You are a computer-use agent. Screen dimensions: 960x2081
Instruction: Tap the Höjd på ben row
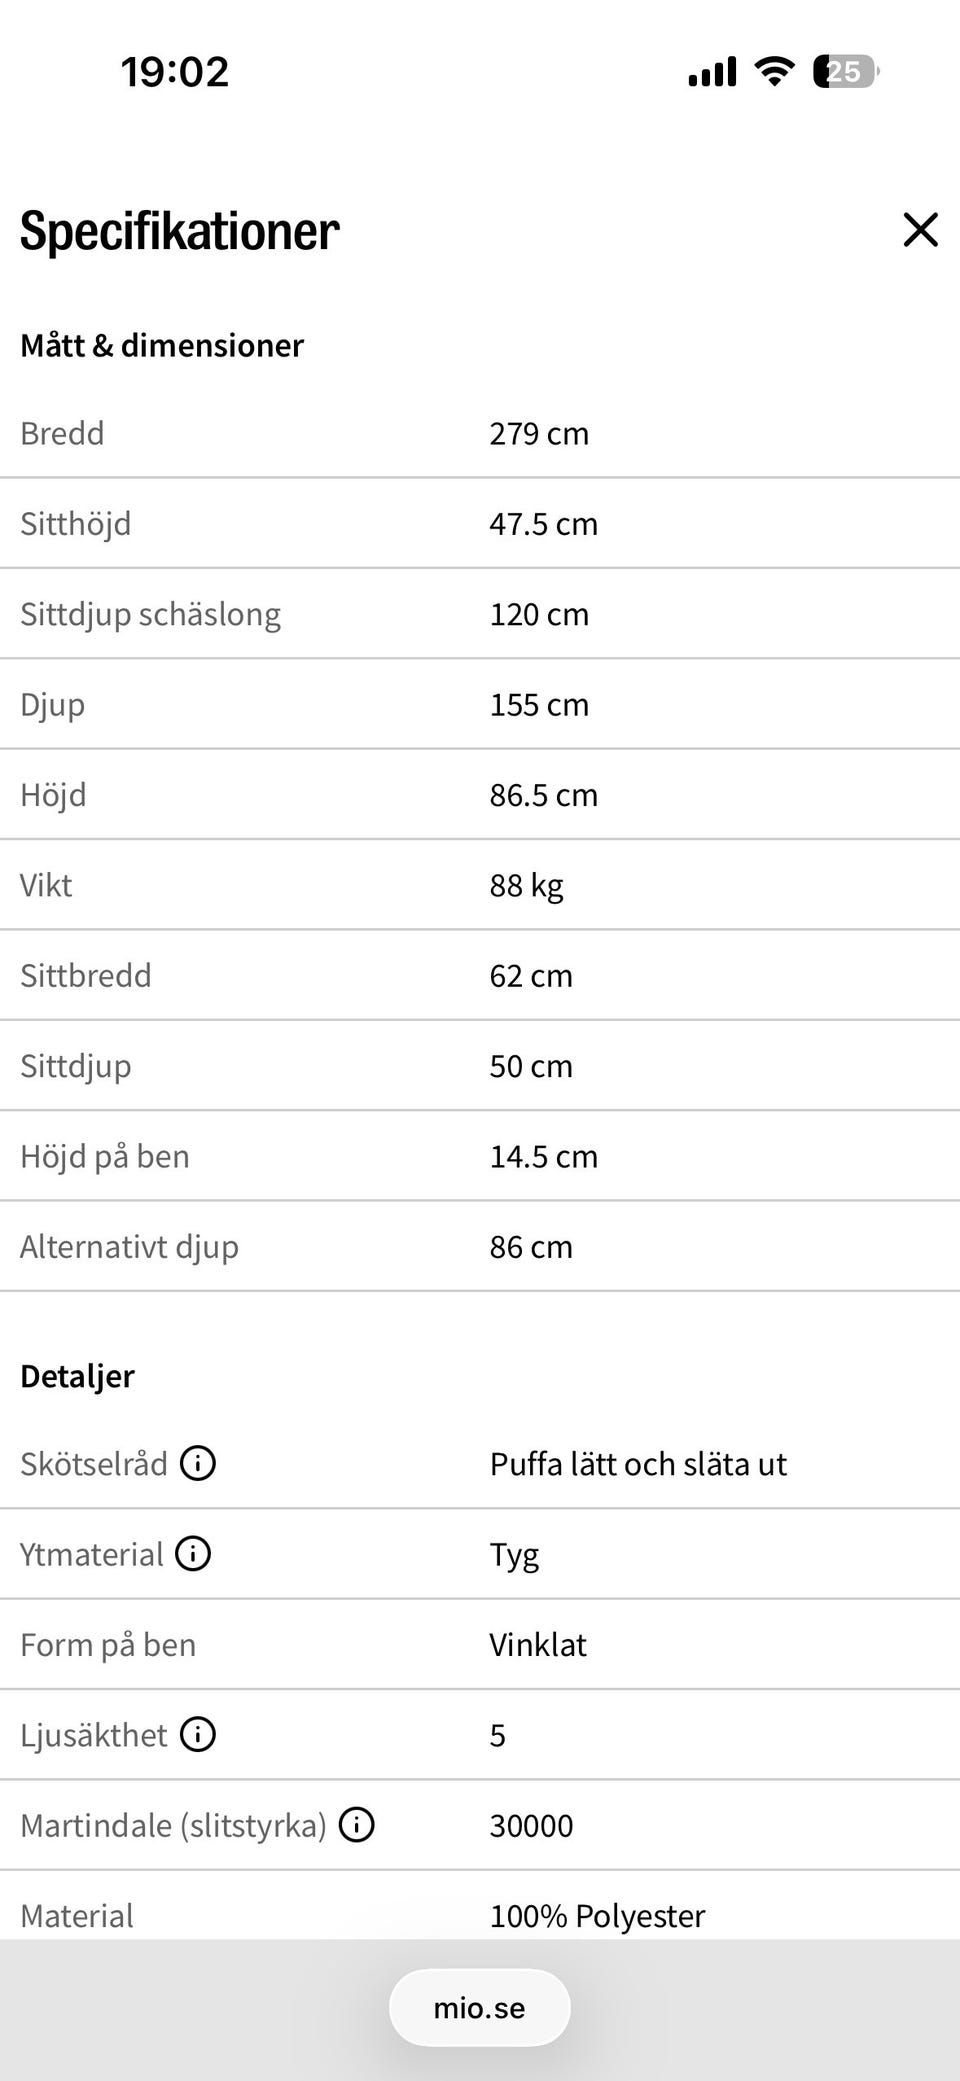(x=480, y=1156)
